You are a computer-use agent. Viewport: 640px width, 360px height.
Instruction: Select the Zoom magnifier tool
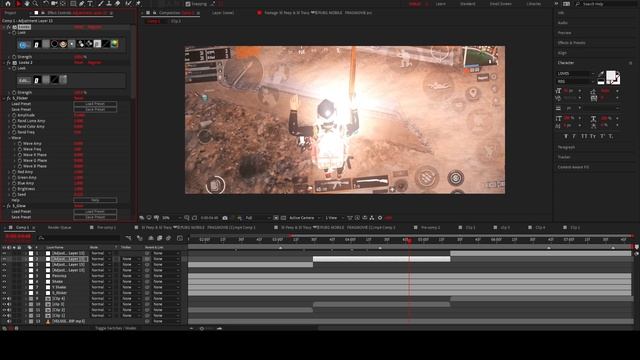(x=36, y=4)
